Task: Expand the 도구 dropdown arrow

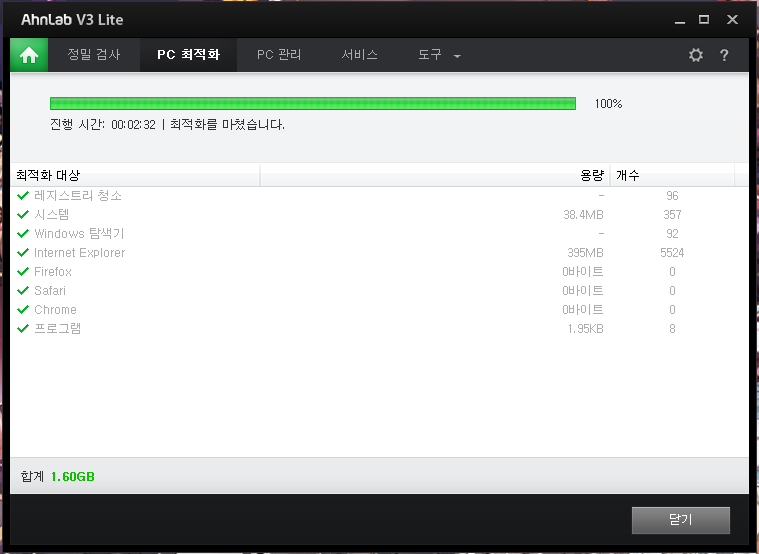Action: click(x=457, y=56)
